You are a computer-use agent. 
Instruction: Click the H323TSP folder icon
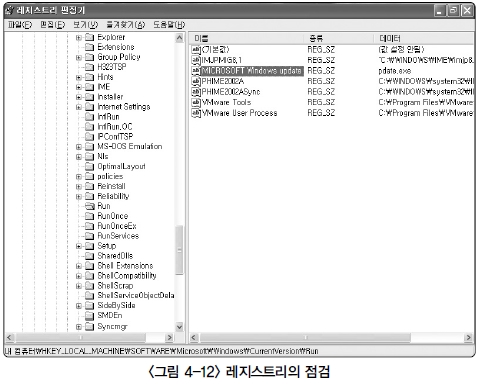pos(89,67)
